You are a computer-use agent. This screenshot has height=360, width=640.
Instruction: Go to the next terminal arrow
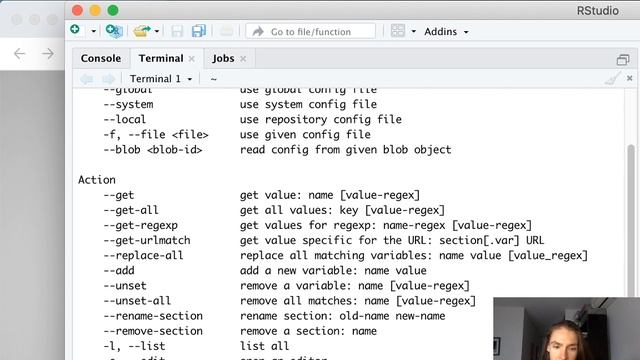pyautogui.click(x=108, y=79)
